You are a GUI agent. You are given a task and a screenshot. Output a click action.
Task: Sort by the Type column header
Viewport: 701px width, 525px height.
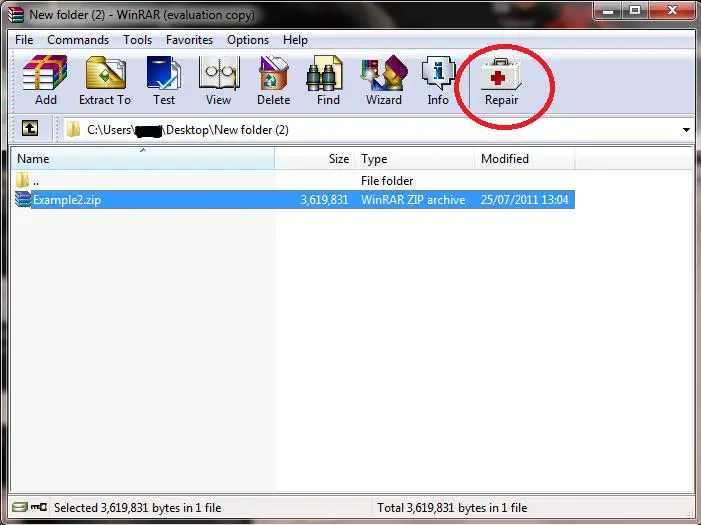415,159
